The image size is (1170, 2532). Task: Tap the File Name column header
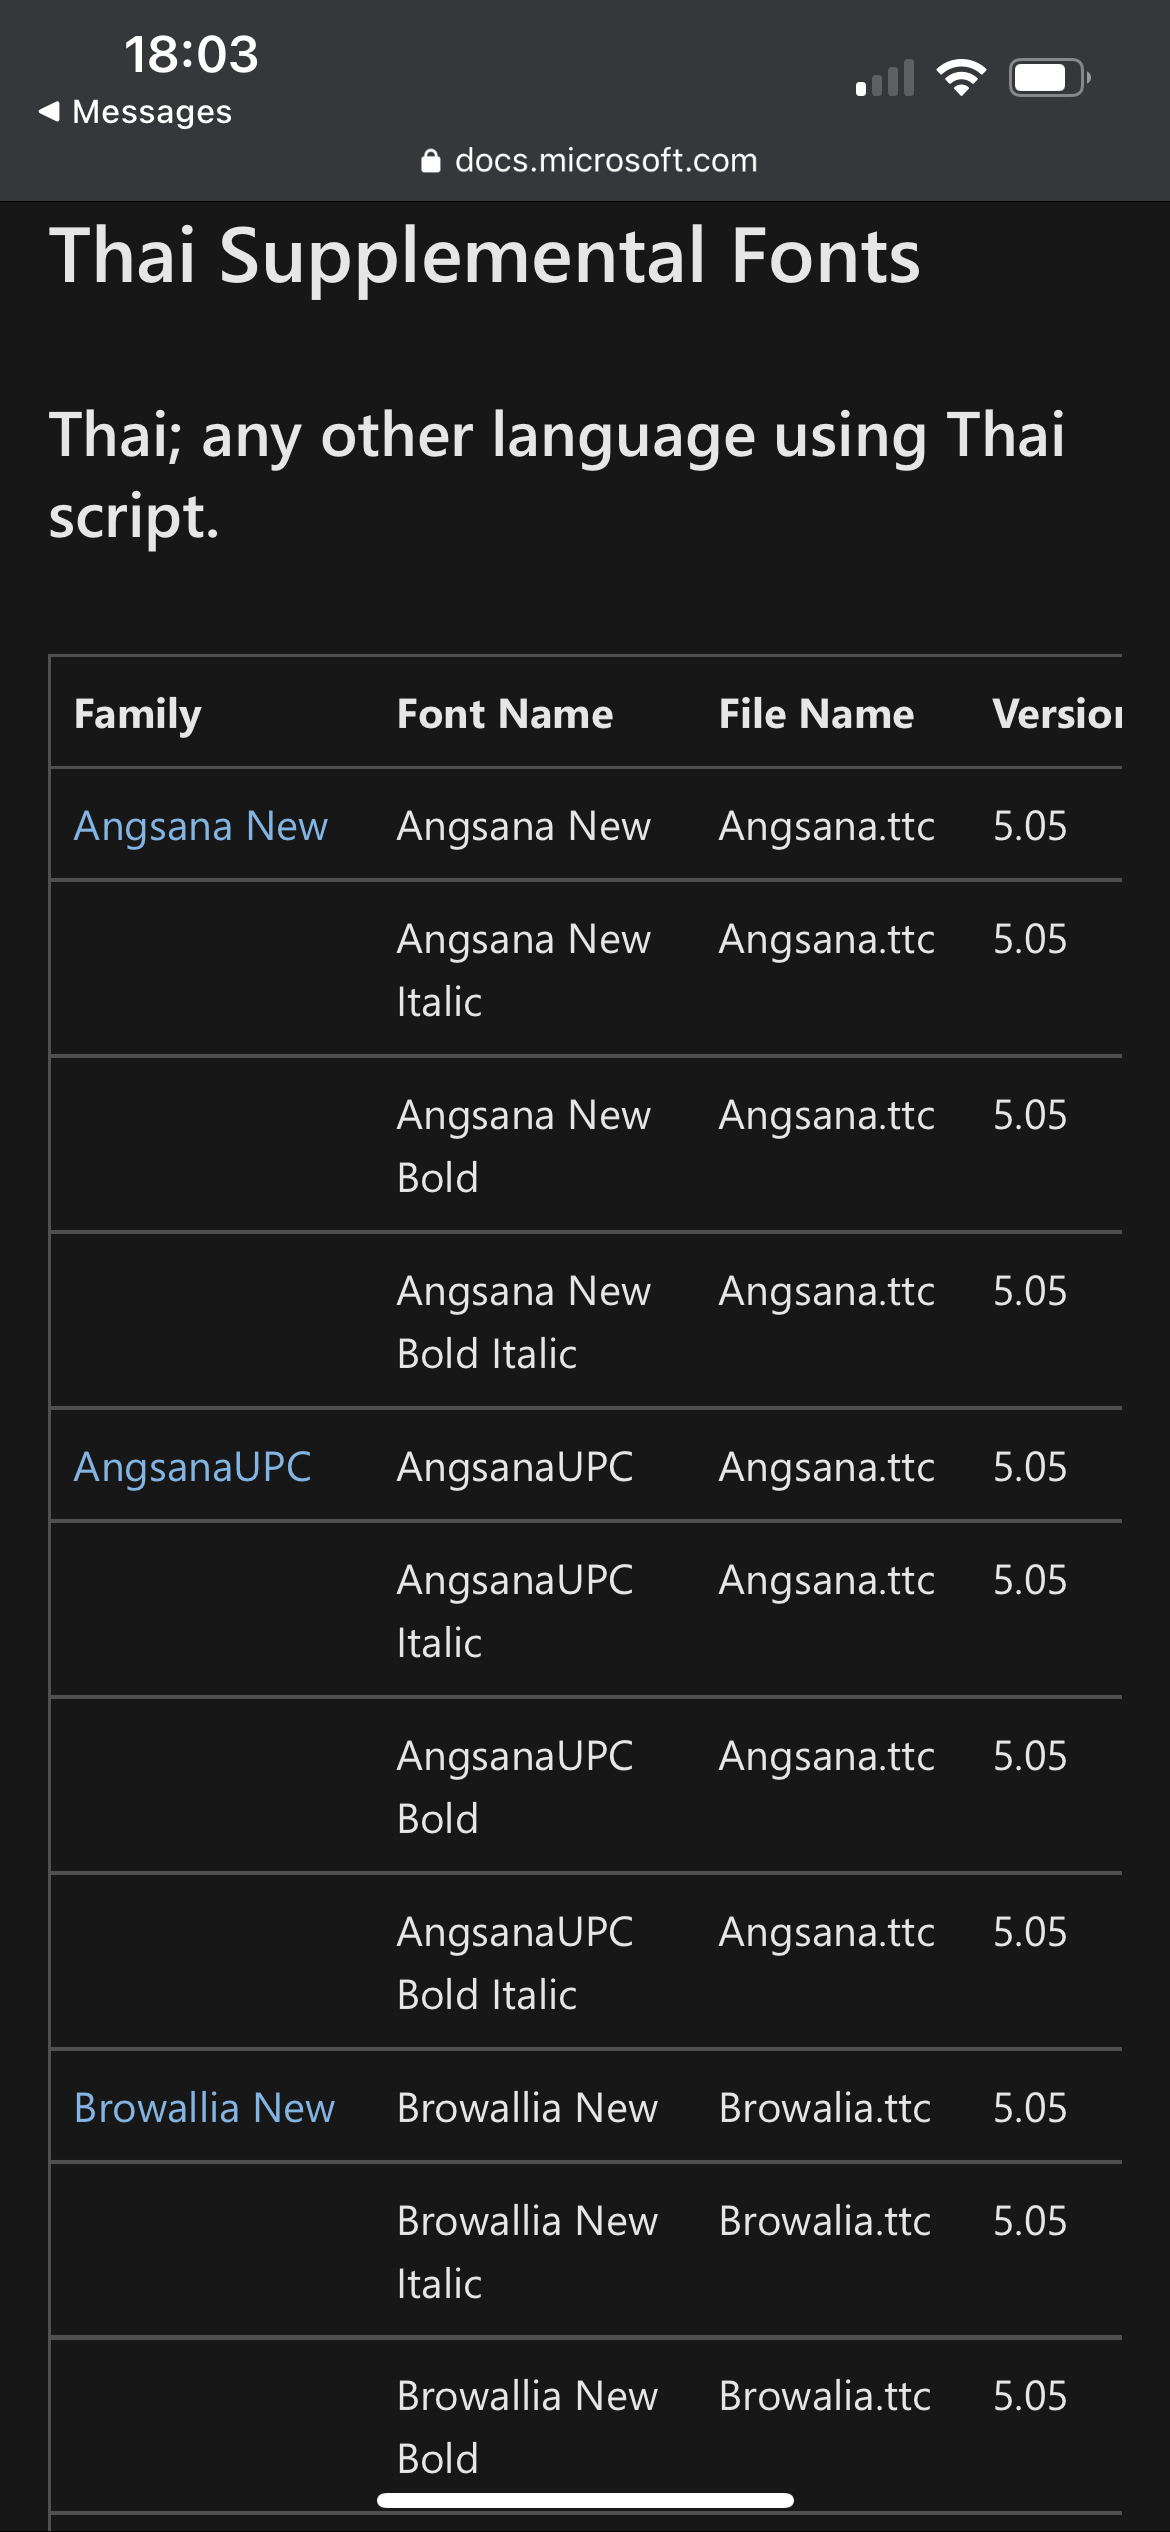pyautogui.click(x=816, y=714)
